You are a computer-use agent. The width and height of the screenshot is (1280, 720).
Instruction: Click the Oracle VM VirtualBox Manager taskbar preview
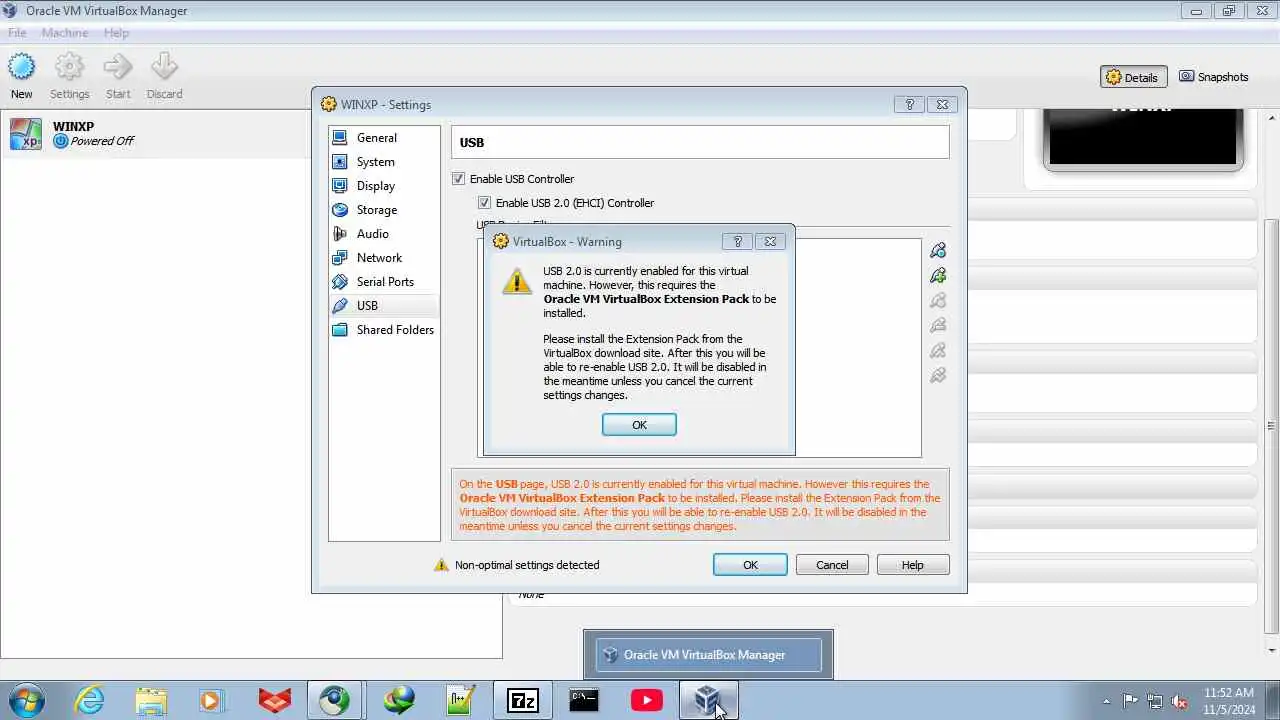708,655
